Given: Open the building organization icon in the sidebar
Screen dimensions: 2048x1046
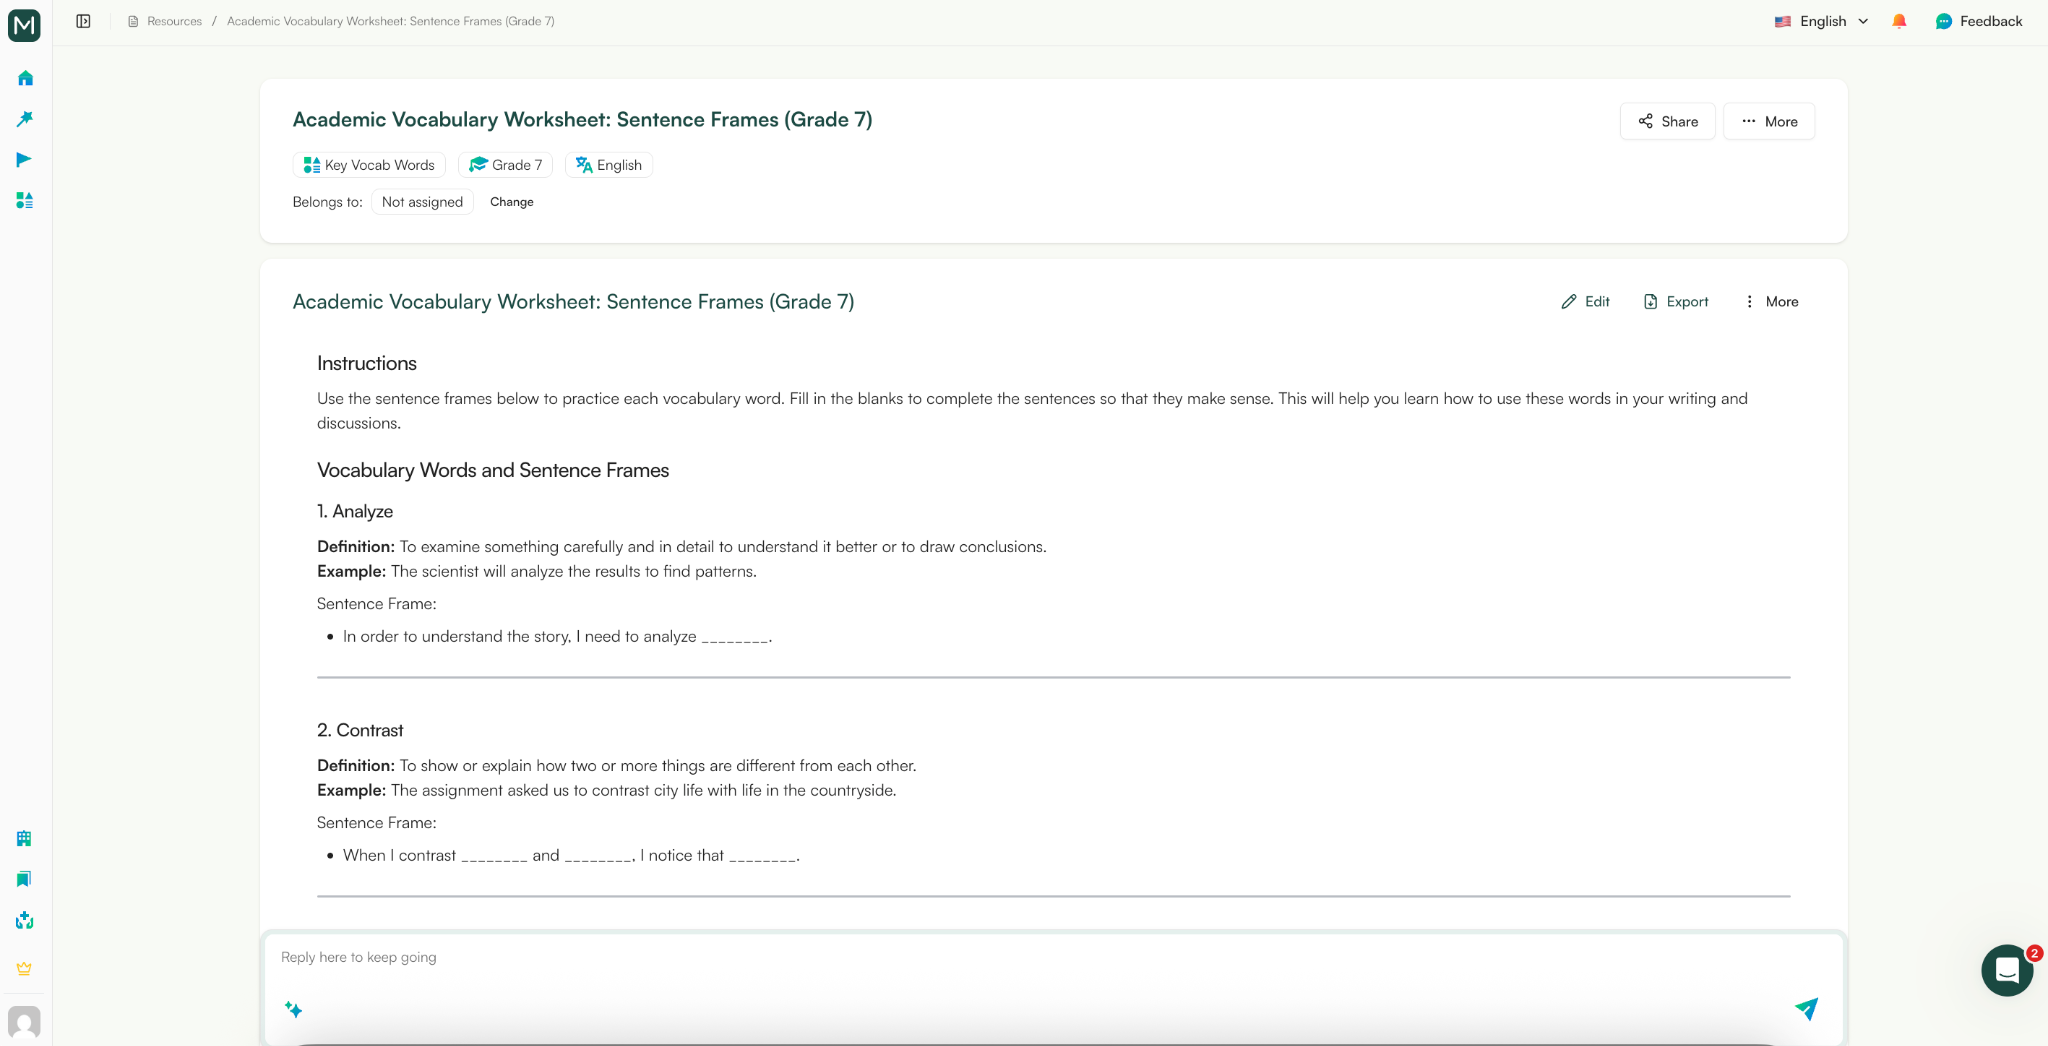Looking at the screenshot, I should tap(23, 838).
